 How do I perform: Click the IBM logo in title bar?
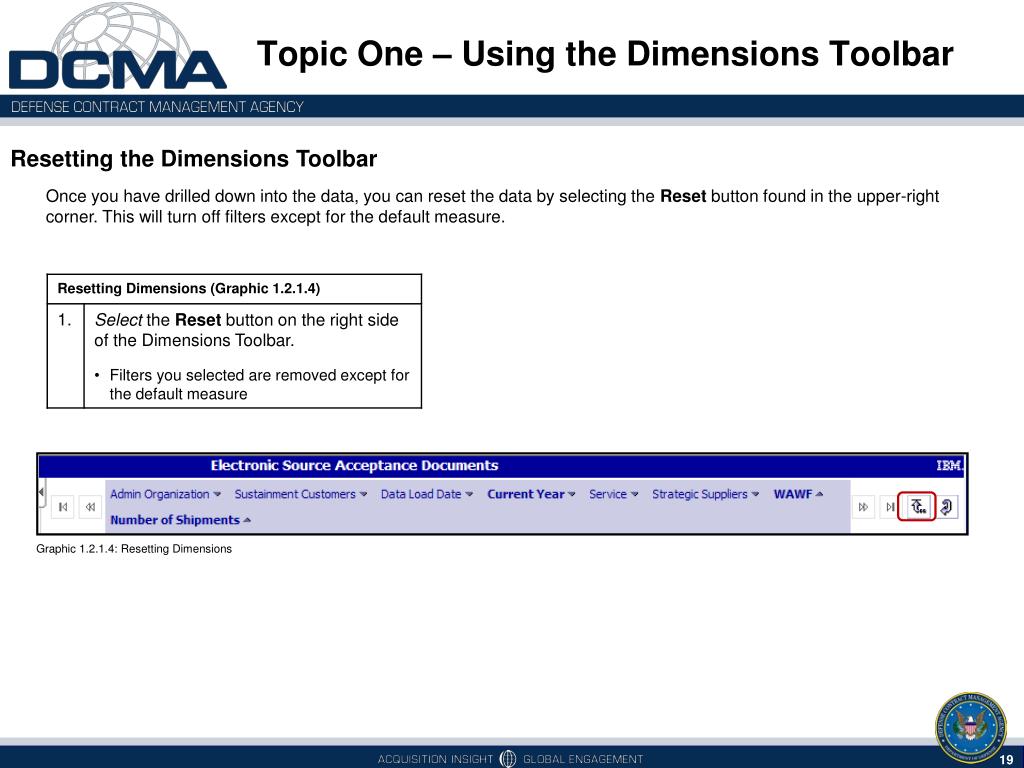(949, 466)
